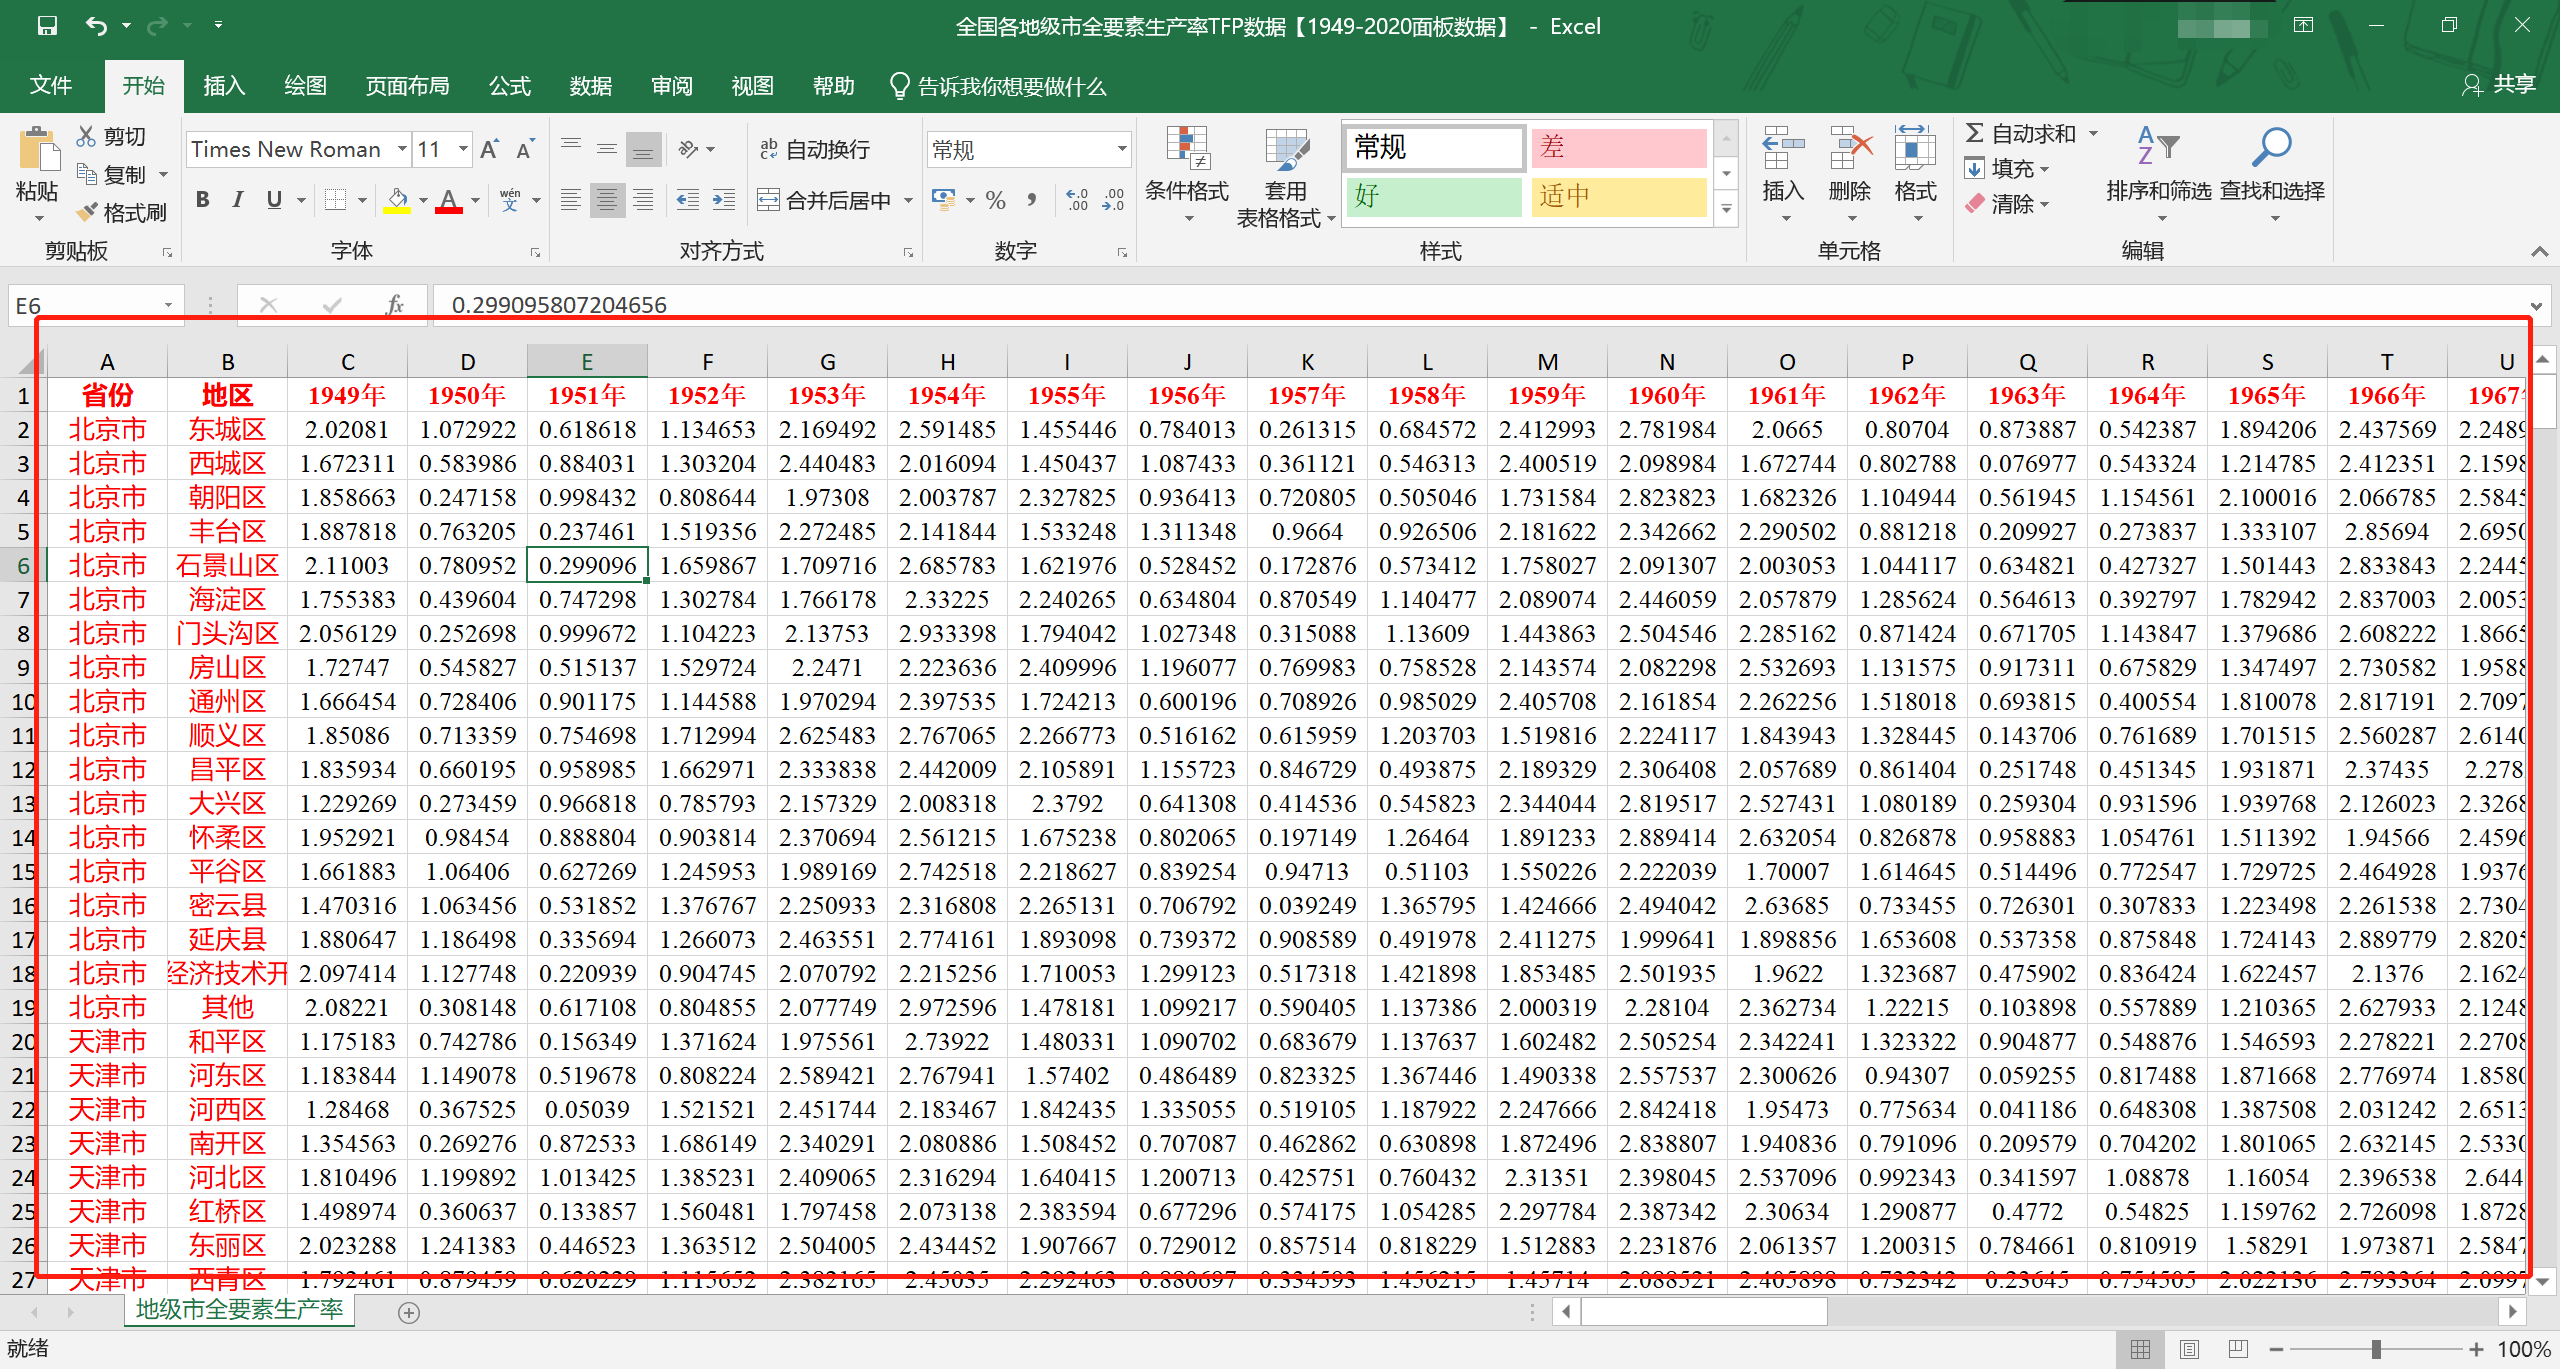This screenshot has width=2560, height=1370.
Task: Switch to Page Layout view in status bar
Action: (x=2189, y=1349)
